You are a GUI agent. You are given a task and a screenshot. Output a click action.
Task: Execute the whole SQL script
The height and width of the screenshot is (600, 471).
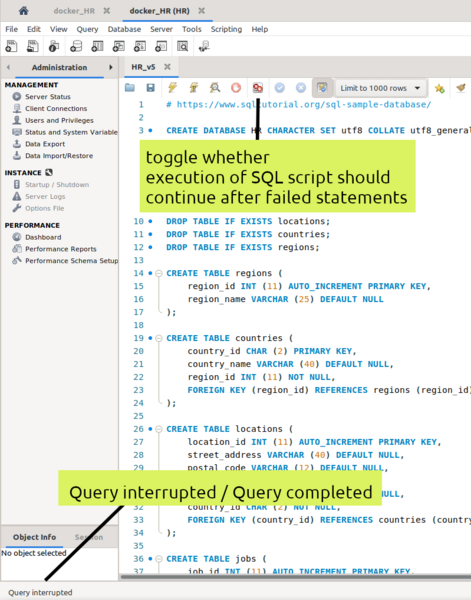coord(173,88)
